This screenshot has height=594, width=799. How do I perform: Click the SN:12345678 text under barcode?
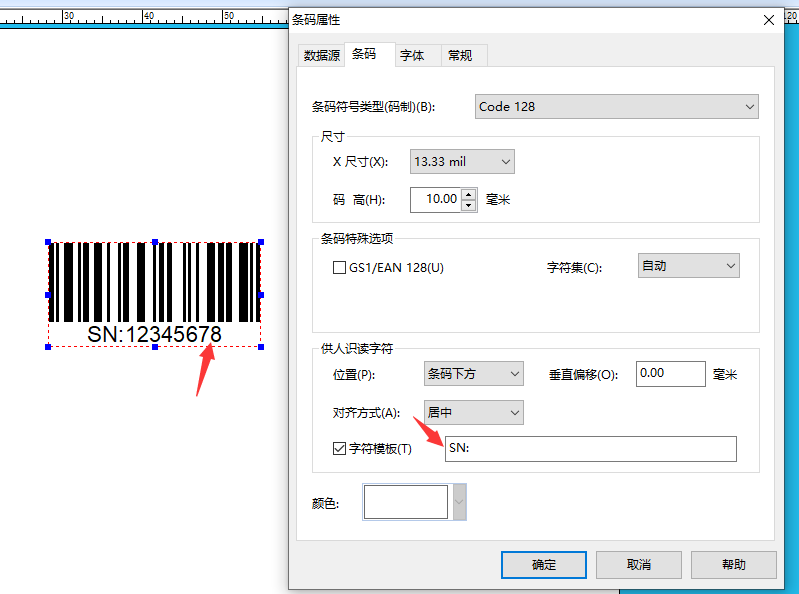[154, 335]
